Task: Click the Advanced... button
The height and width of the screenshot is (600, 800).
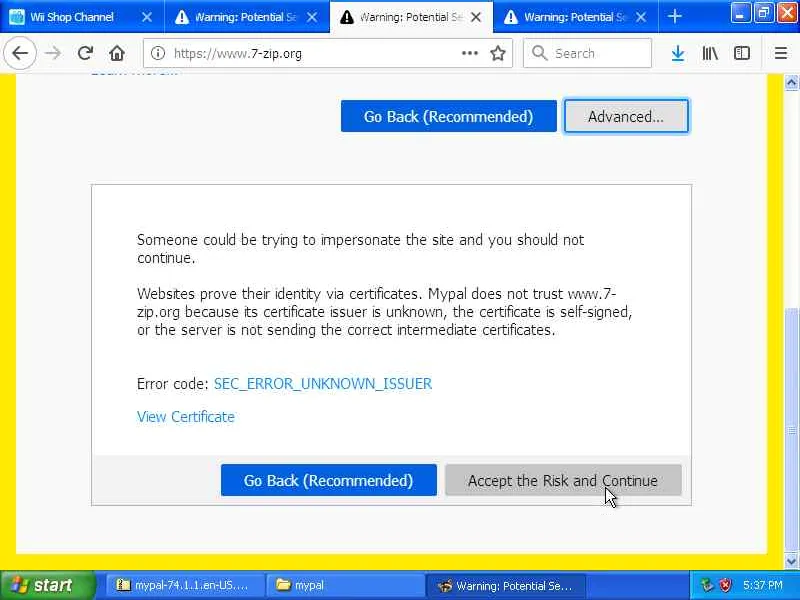Action: pyautogui.click(x=626, y=116)
